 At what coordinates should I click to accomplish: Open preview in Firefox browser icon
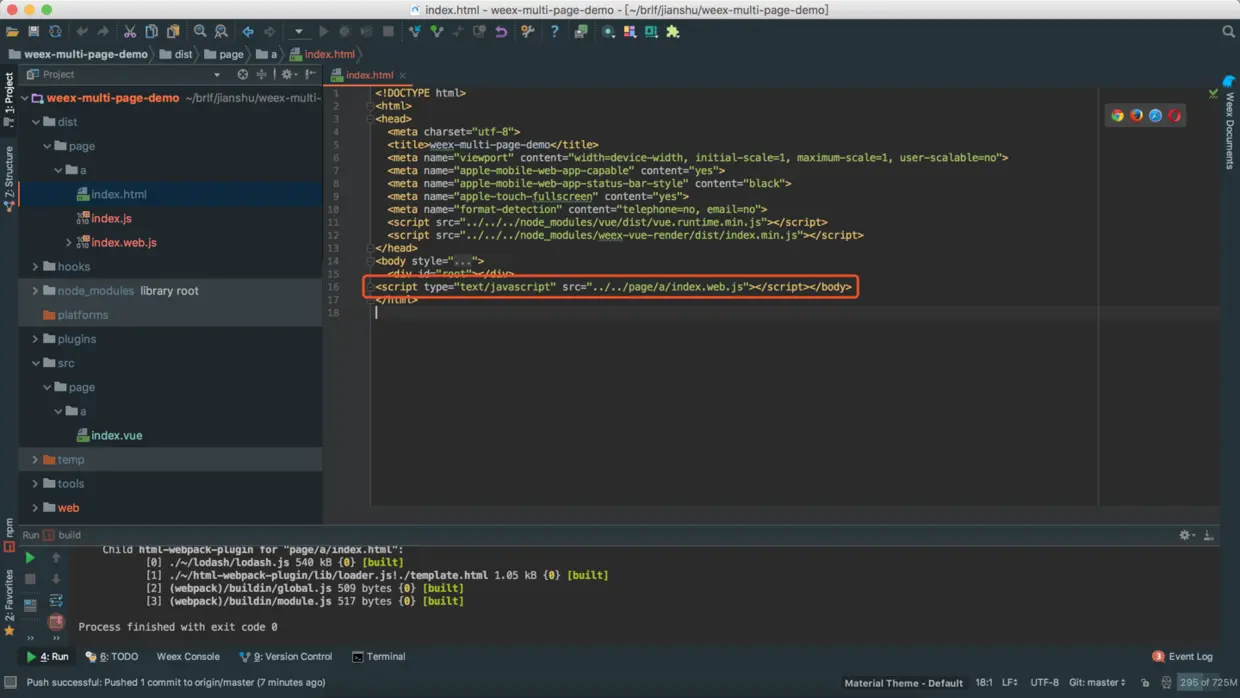coord(1136,116)
